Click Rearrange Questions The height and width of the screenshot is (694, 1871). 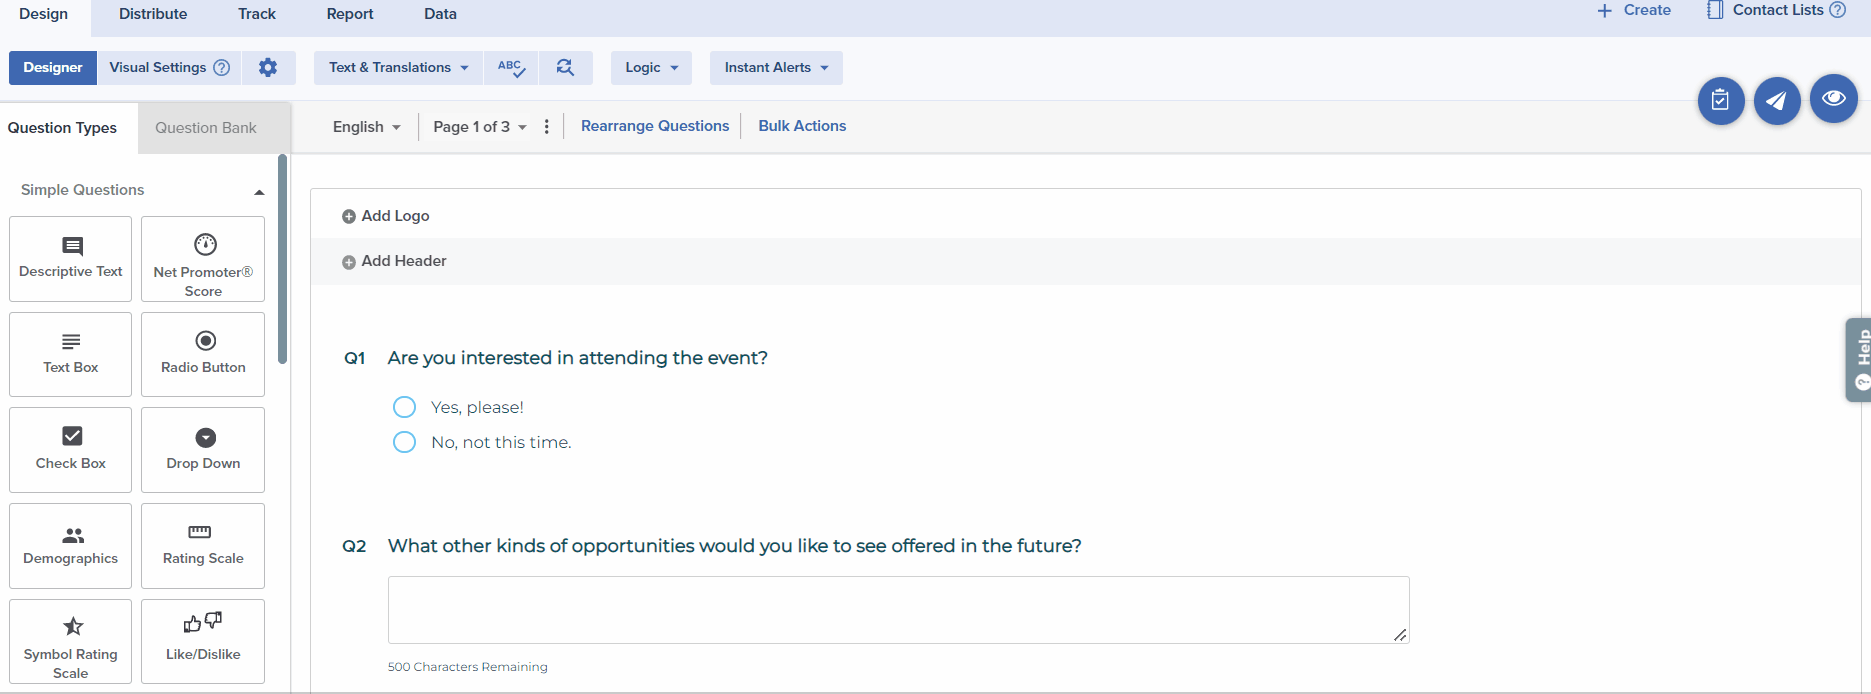(x=655, y=125)
